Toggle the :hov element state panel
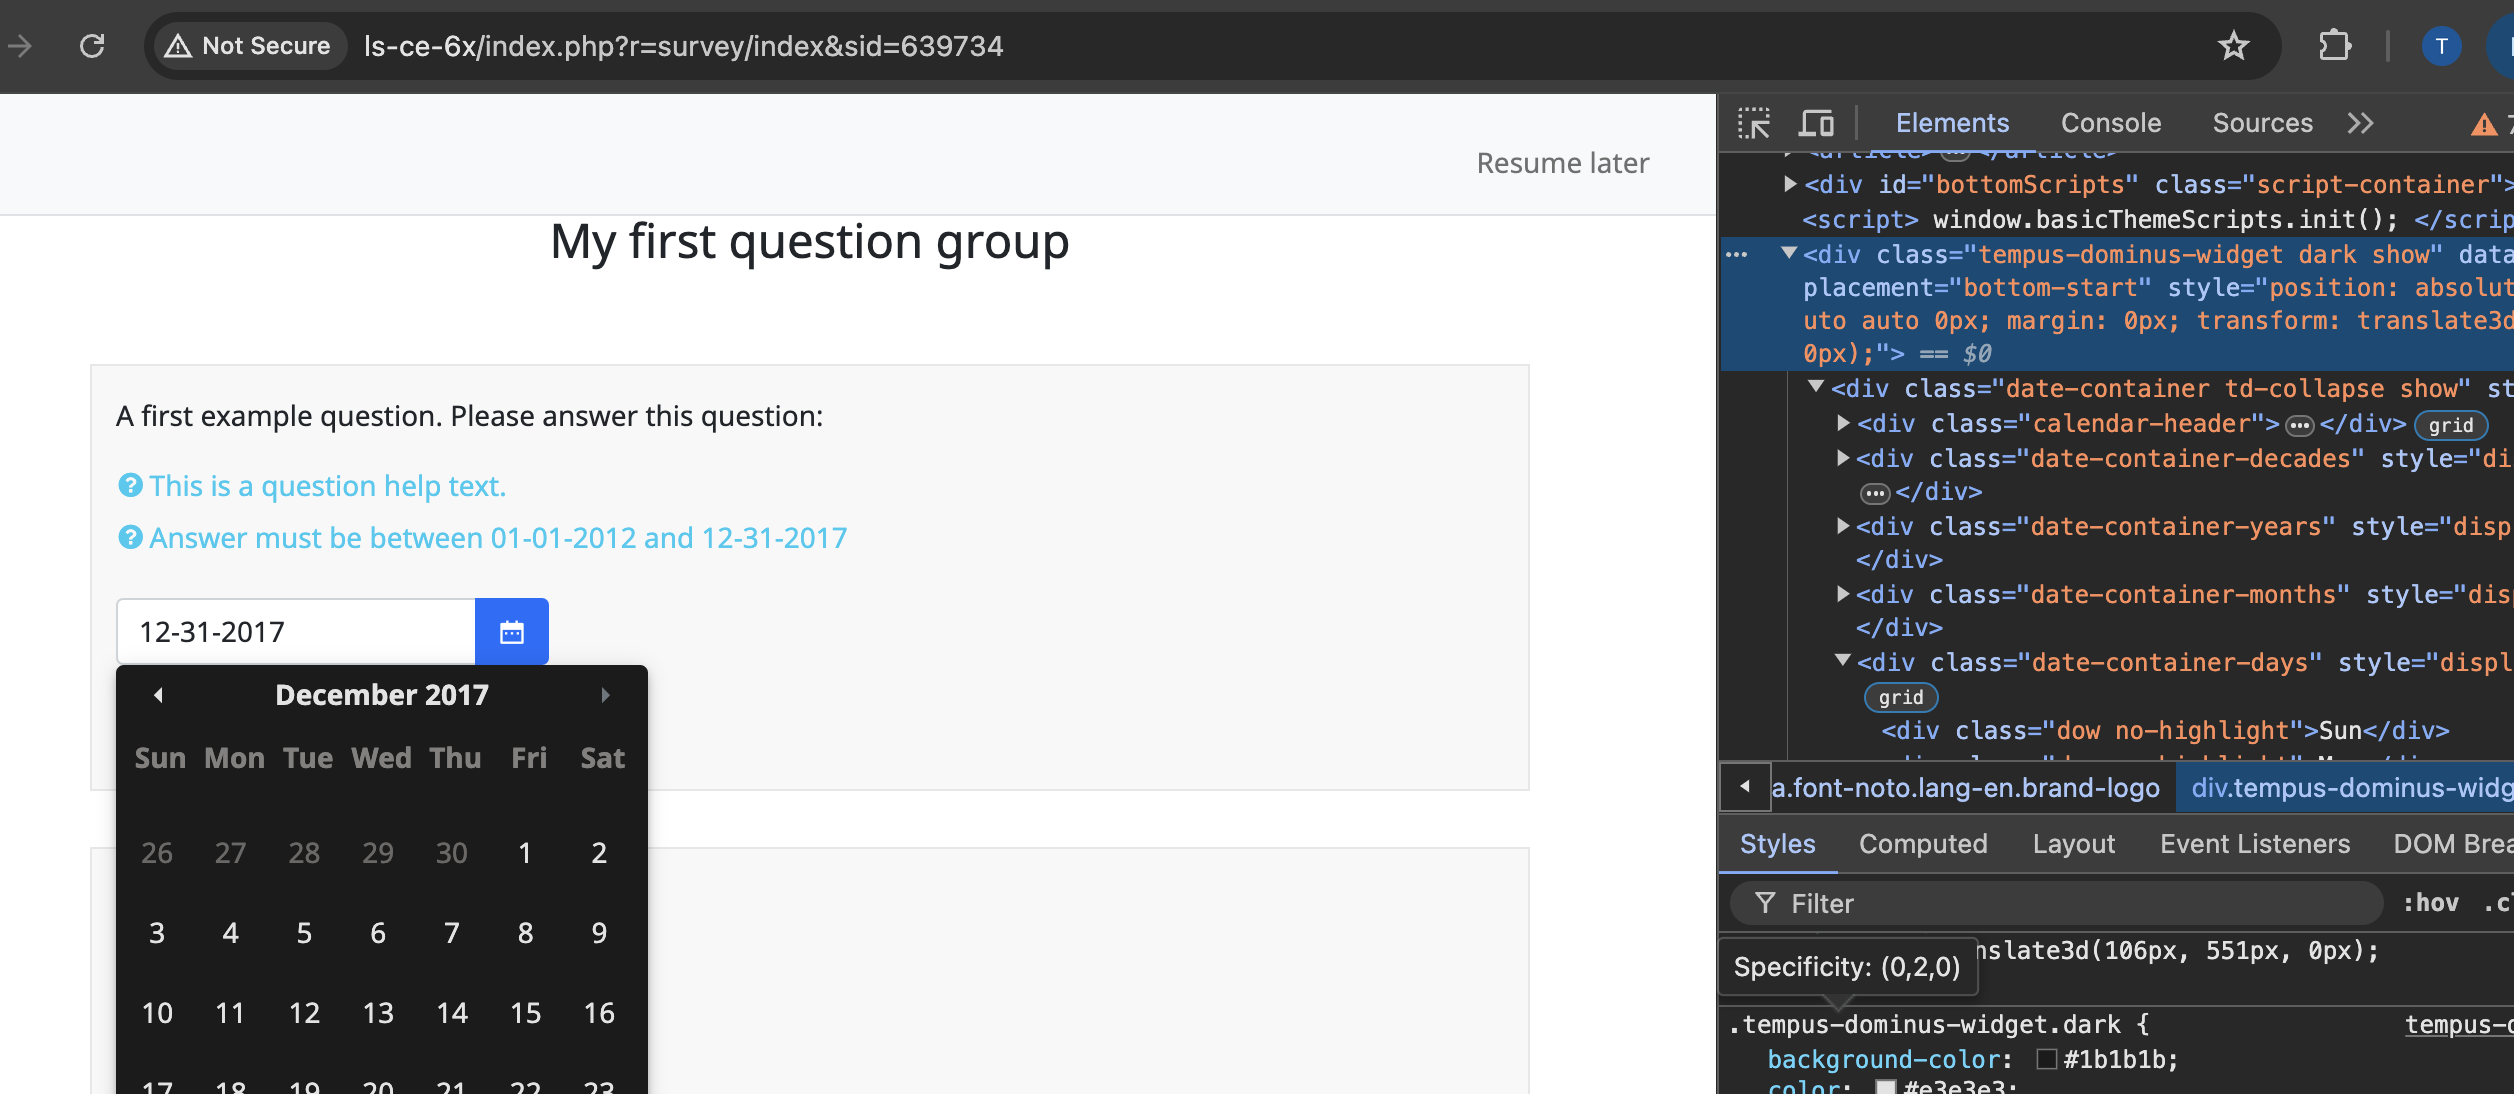2514x1094 pixels. 2430,903
